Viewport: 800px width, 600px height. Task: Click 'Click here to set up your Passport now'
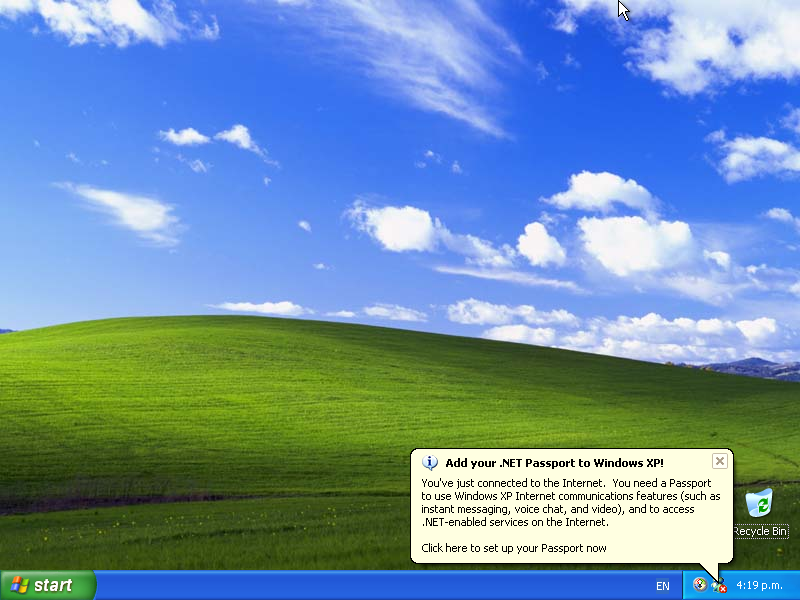point(514,548)
